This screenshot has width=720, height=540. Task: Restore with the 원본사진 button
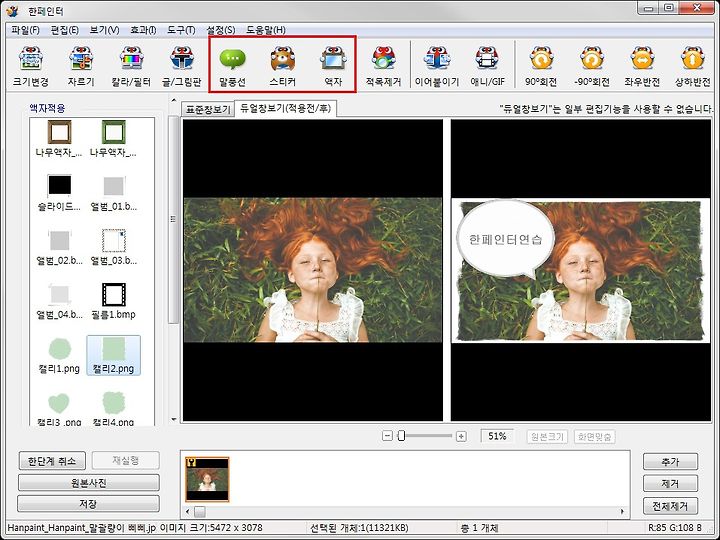tap(89, 483)
